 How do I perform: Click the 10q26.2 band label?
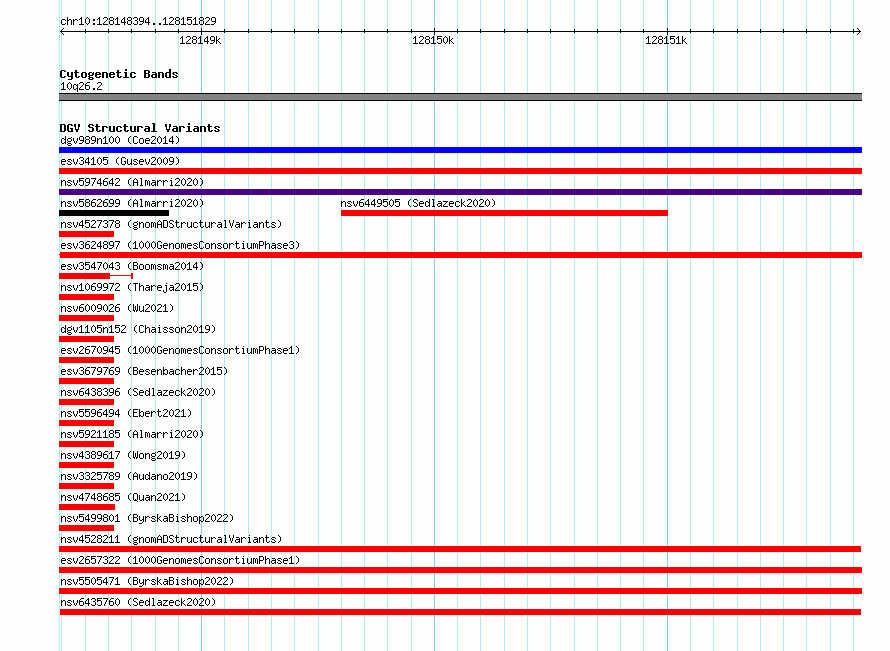(81, 86)
